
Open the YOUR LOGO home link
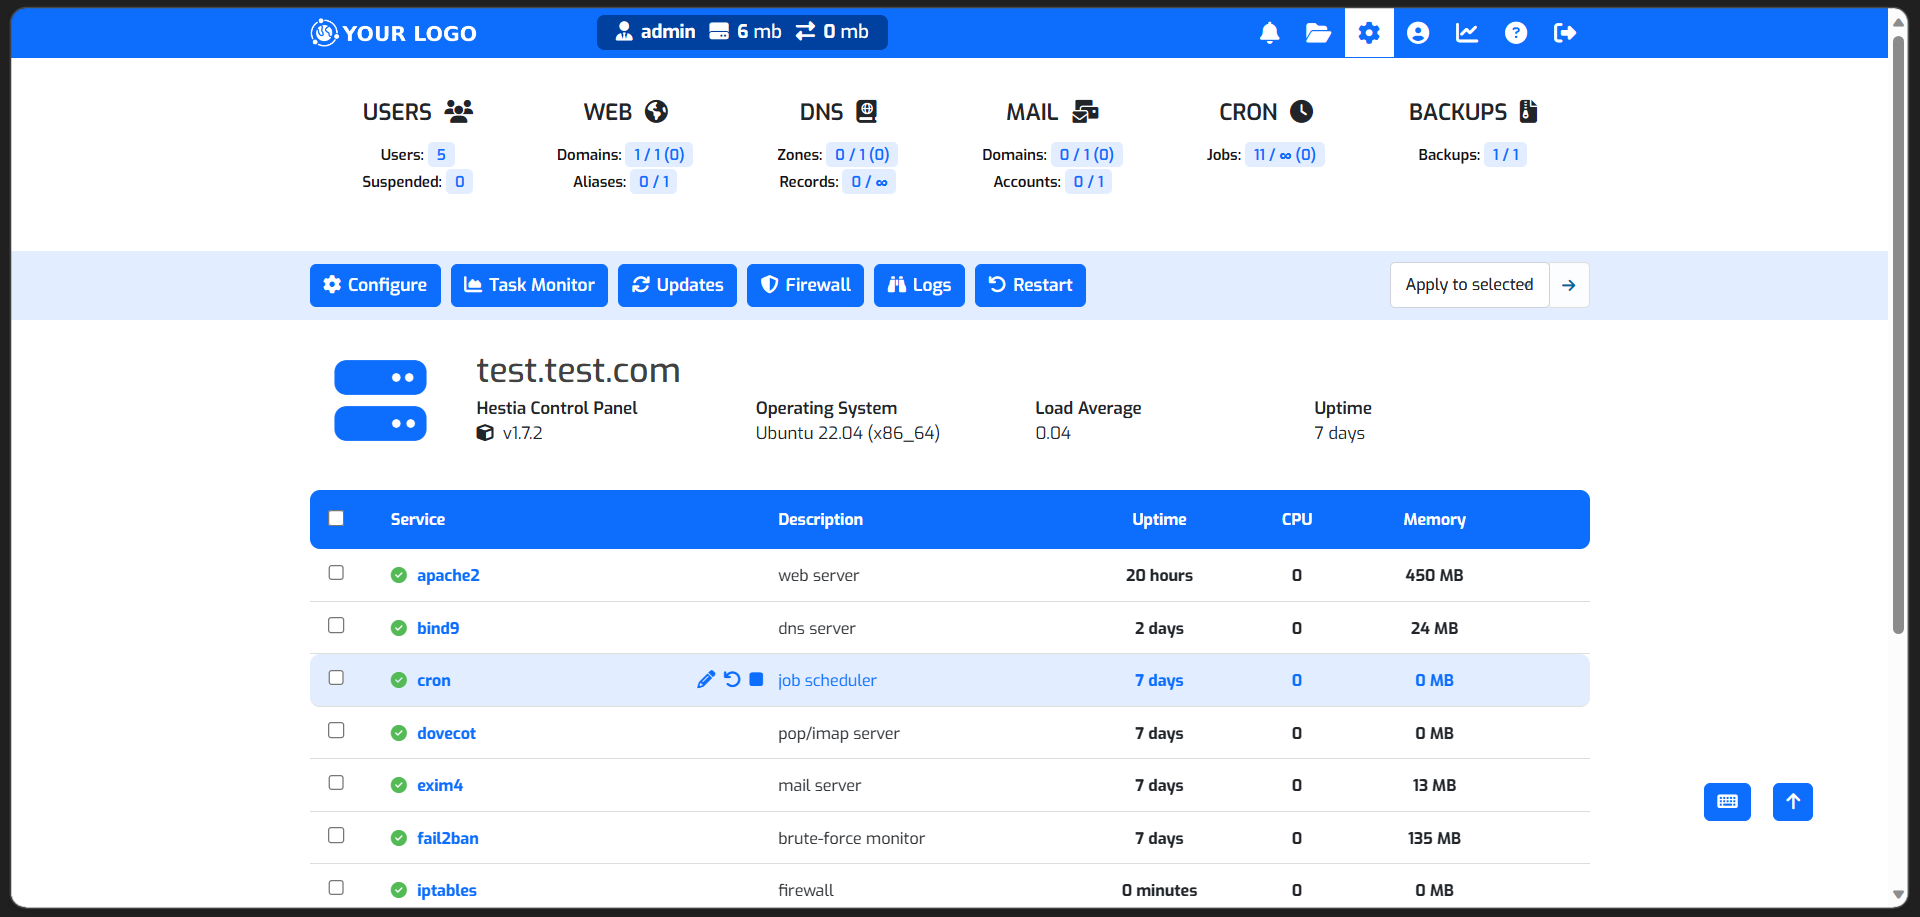tap(392, 32)
